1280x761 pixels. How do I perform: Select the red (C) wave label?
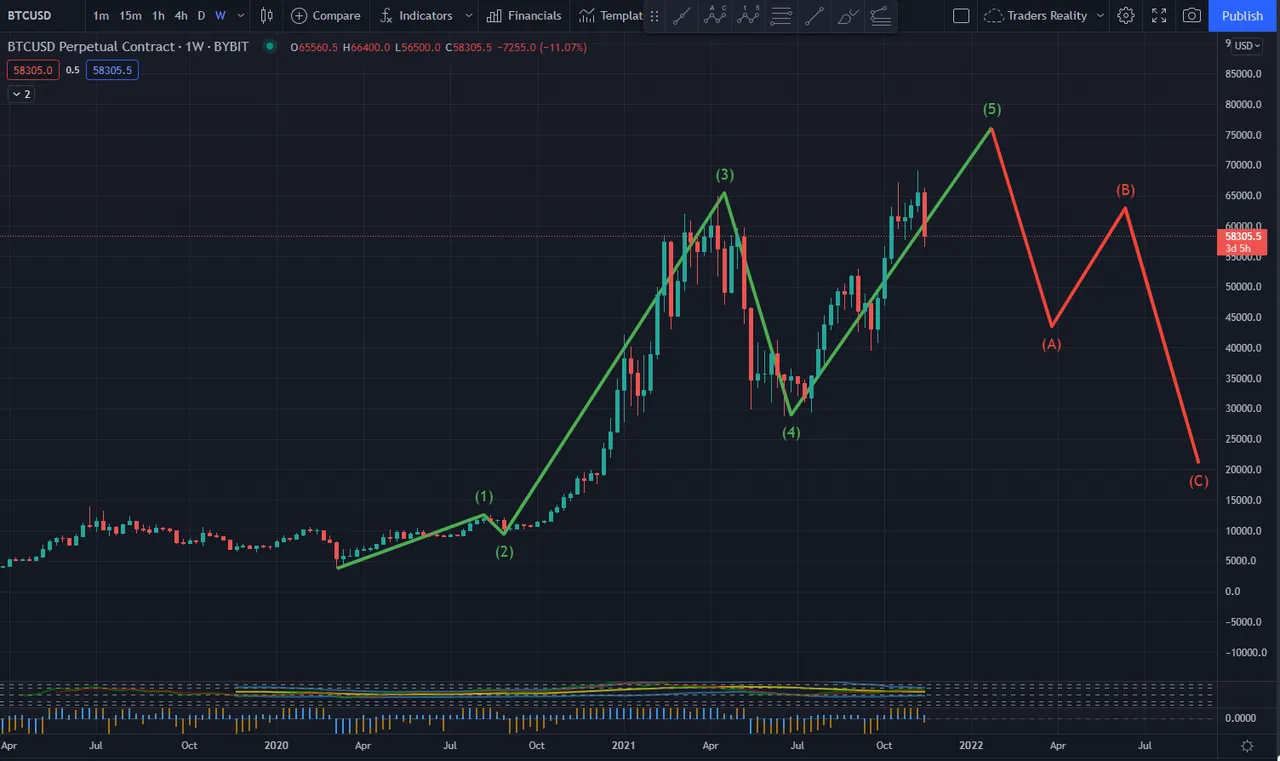tap(1198, 481)
